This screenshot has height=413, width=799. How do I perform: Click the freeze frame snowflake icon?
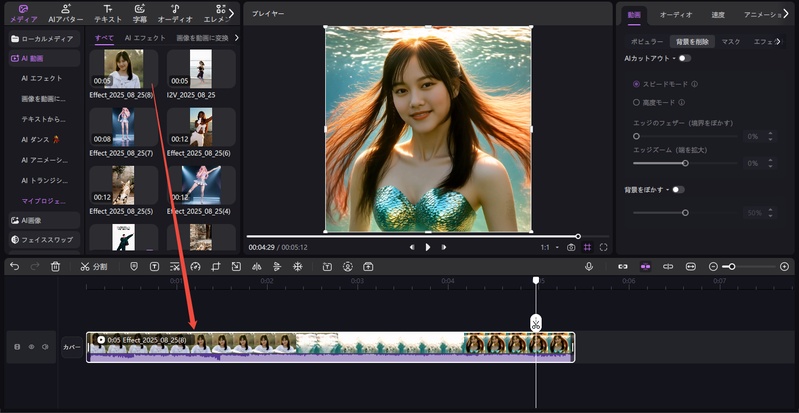pyautogui.click(x=298, y=266)
